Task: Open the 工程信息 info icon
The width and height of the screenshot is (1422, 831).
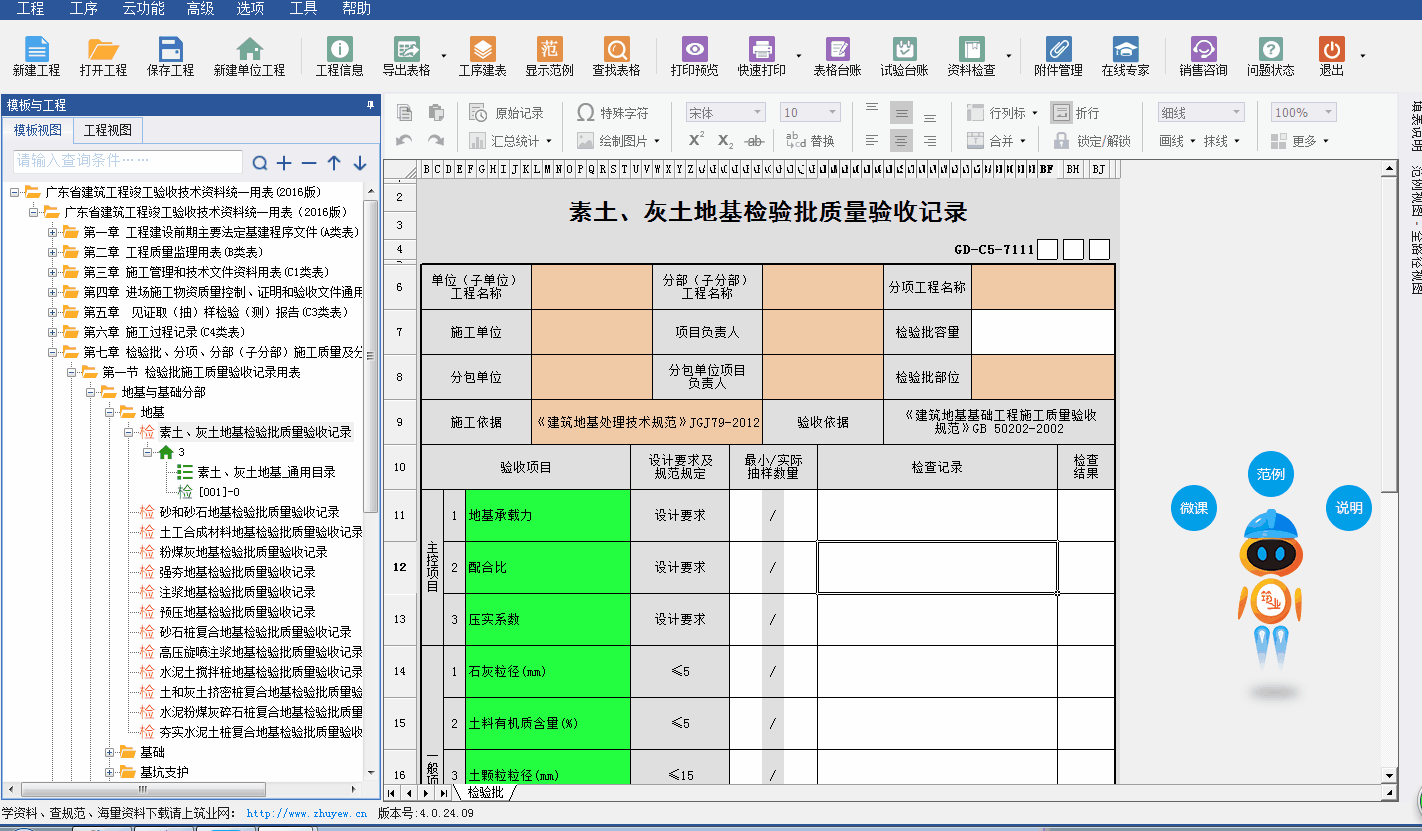Action: (339, 50)
